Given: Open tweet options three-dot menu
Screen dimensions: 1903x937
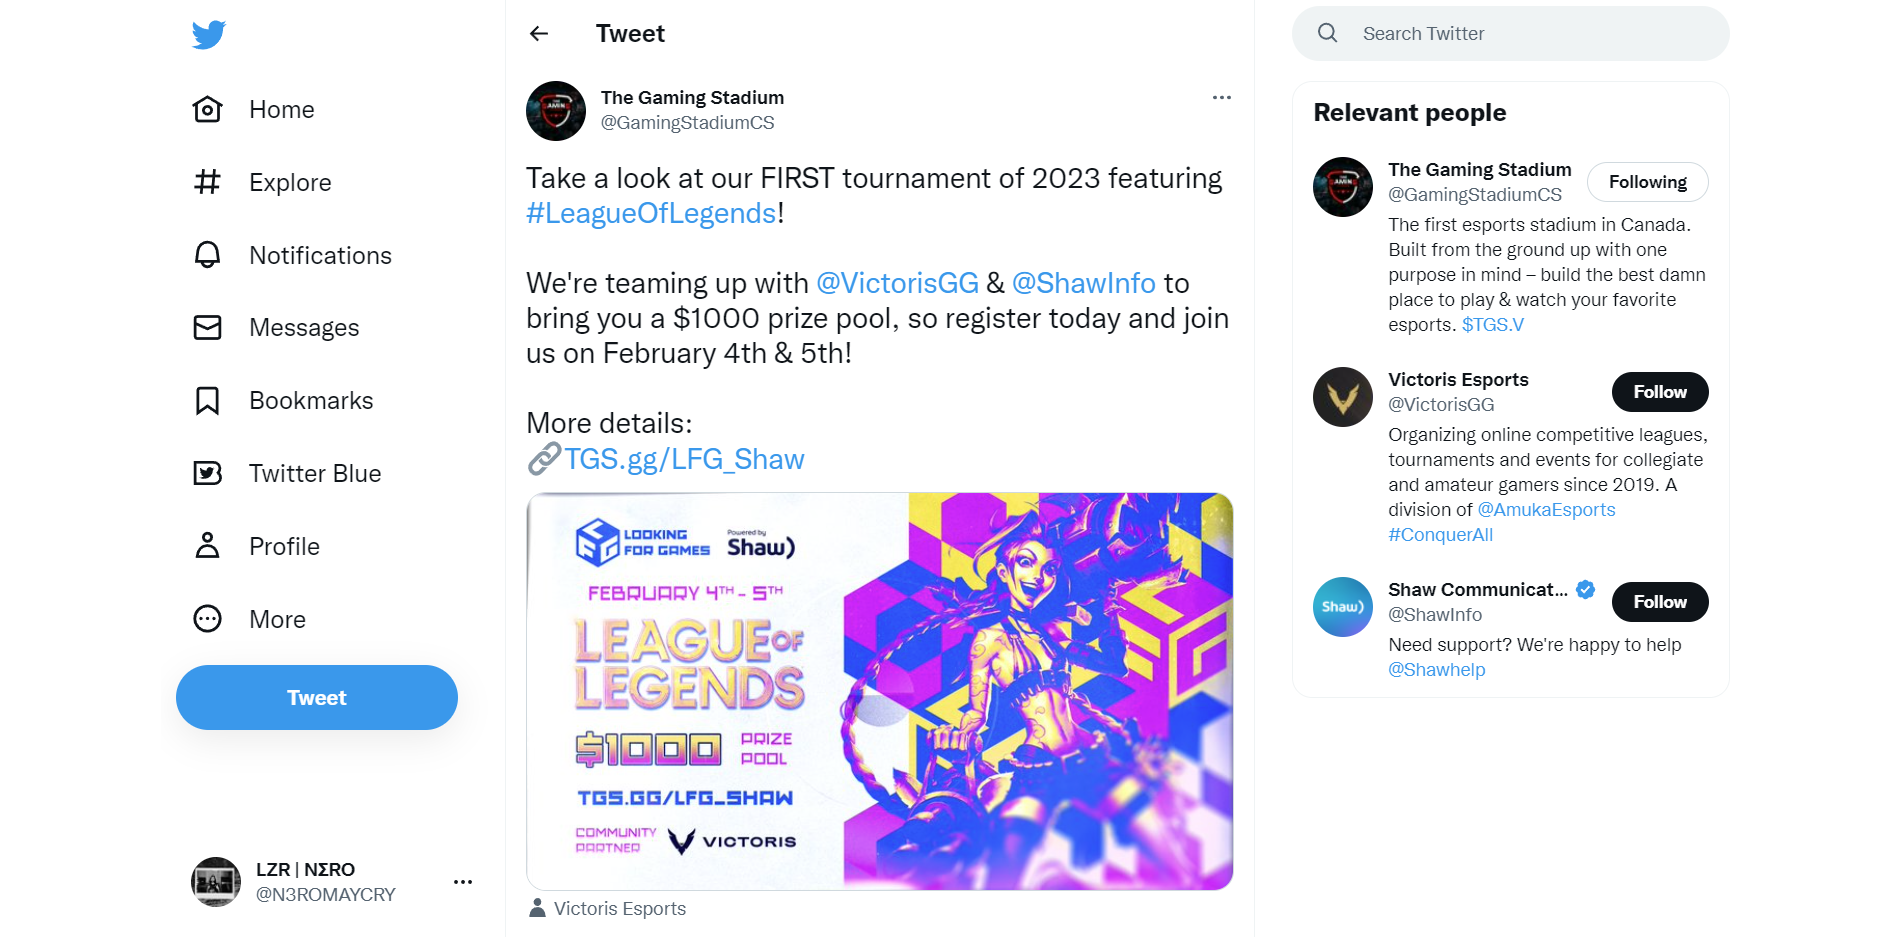Looking at the screenshot, I should tap(1221, 97).
